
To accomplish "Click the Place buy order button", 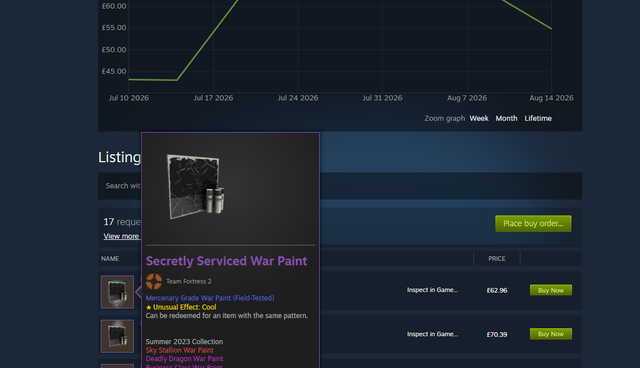I will coord(533,224).
